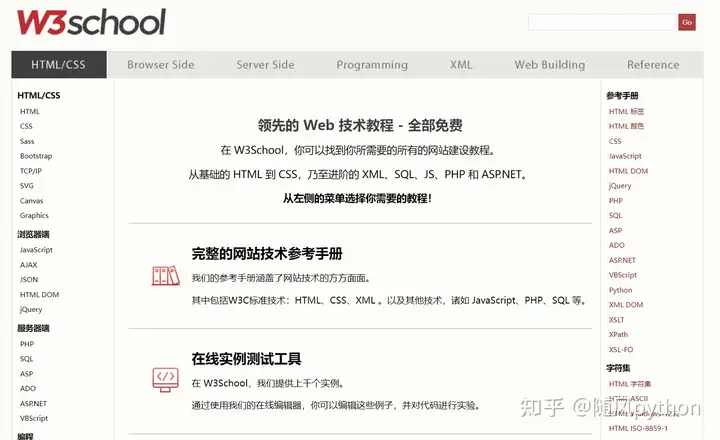The image size is (720, 440).
Task: Open the Python reference link
Action: 620,290
